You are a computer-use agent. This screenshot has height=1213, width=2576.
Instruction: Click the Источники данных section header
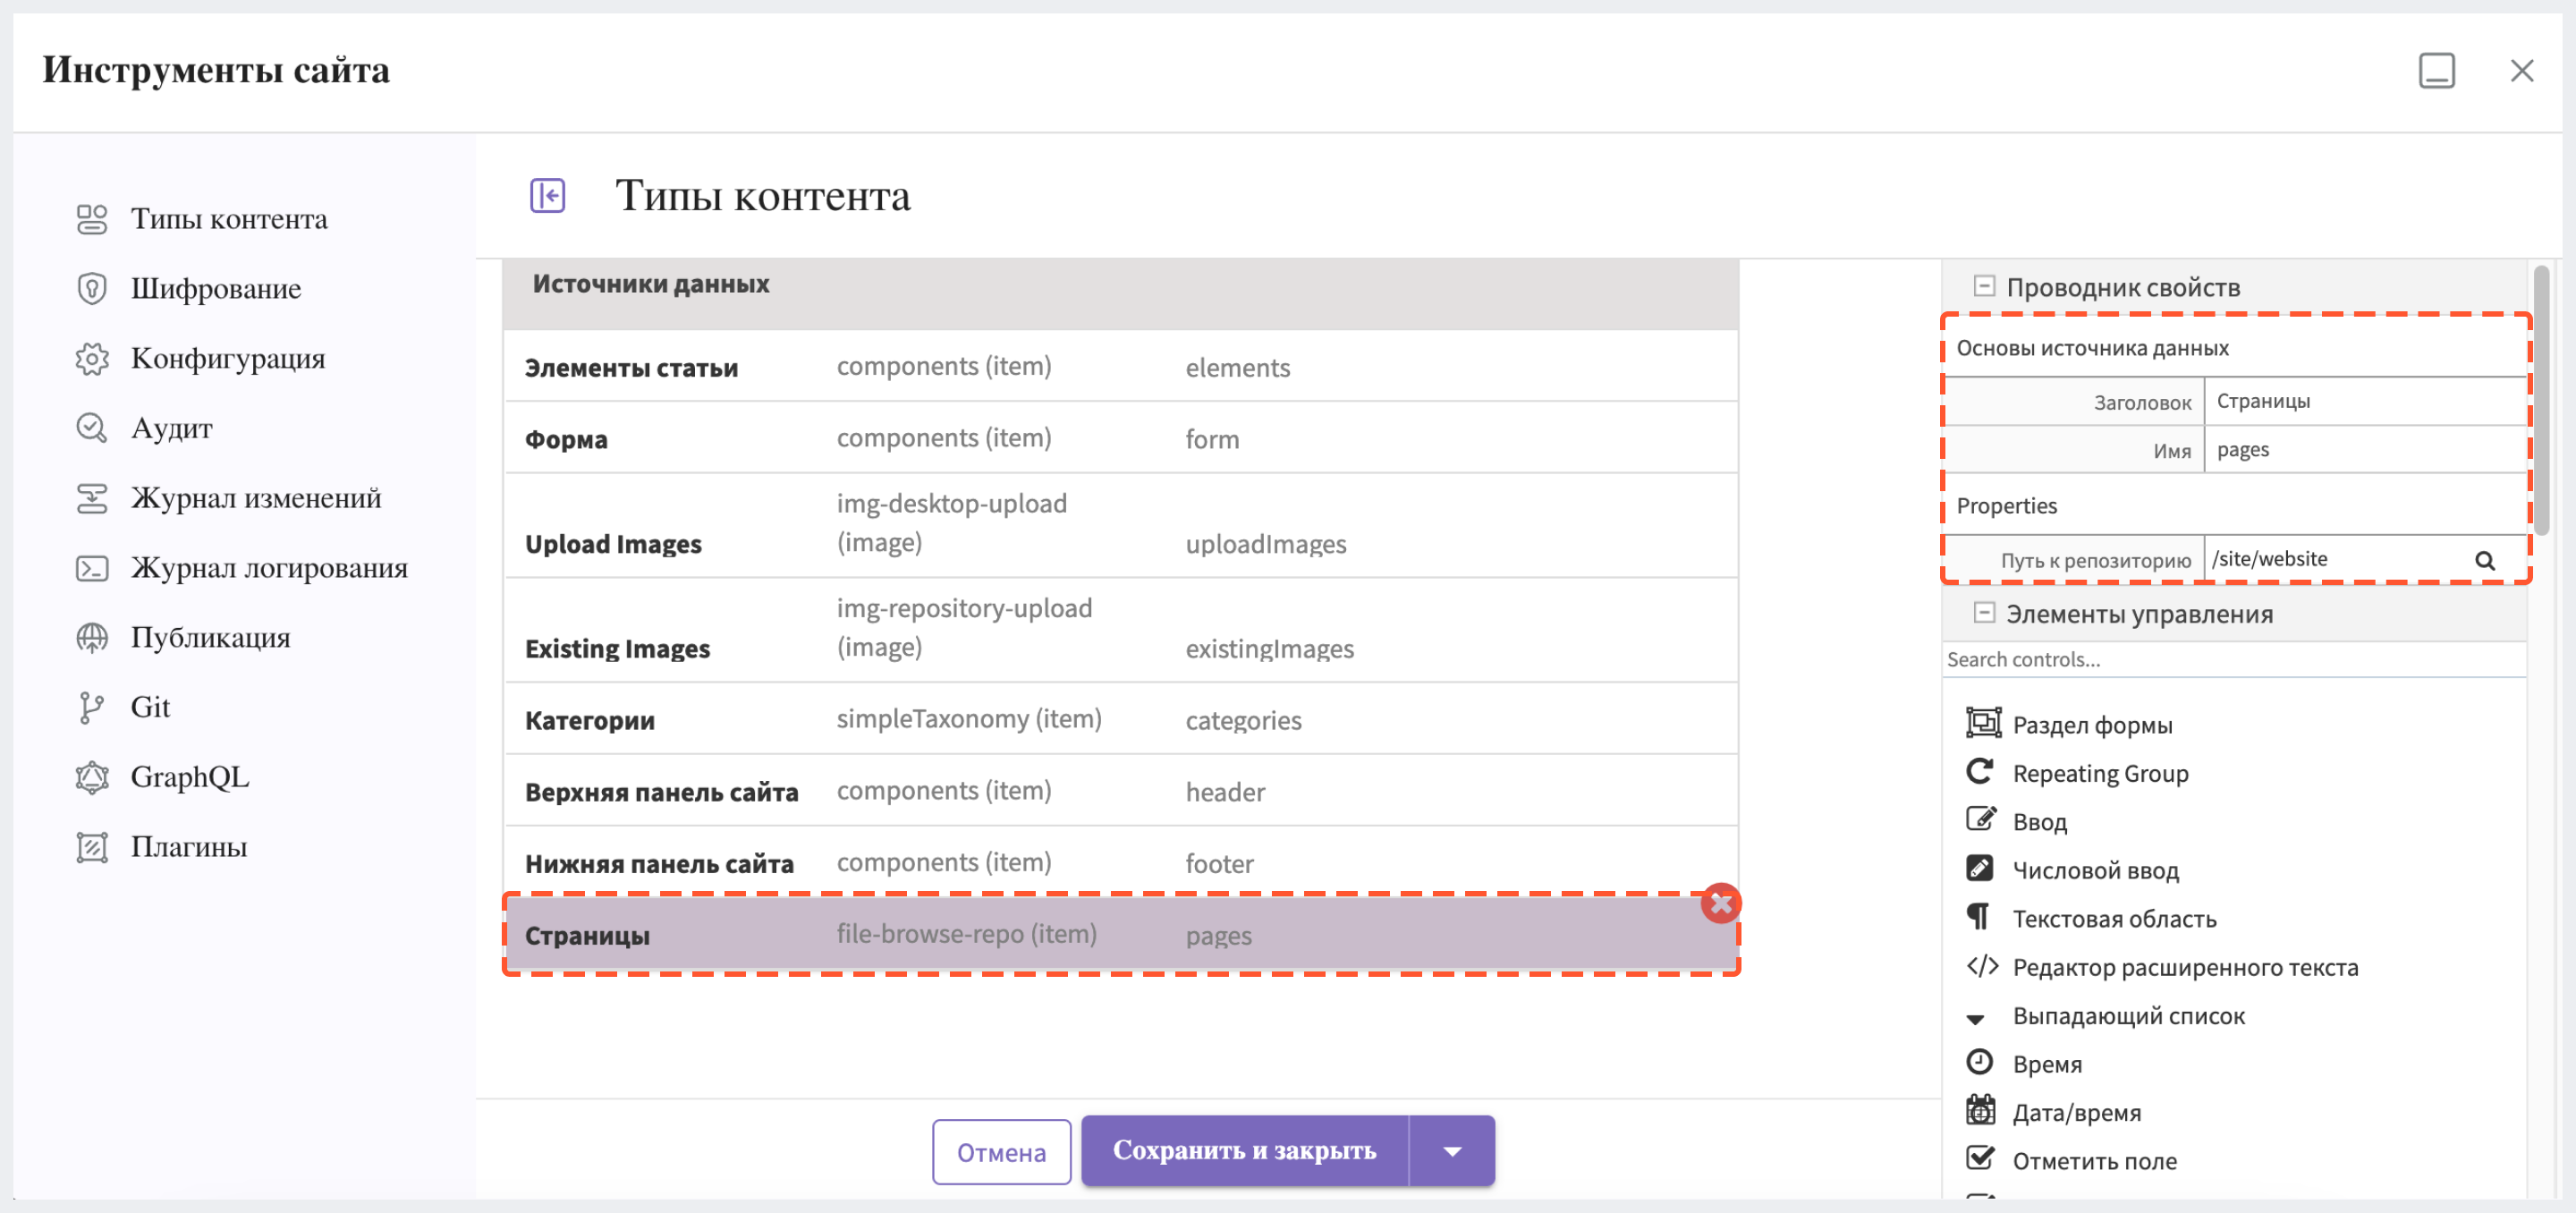point(1121,294)
